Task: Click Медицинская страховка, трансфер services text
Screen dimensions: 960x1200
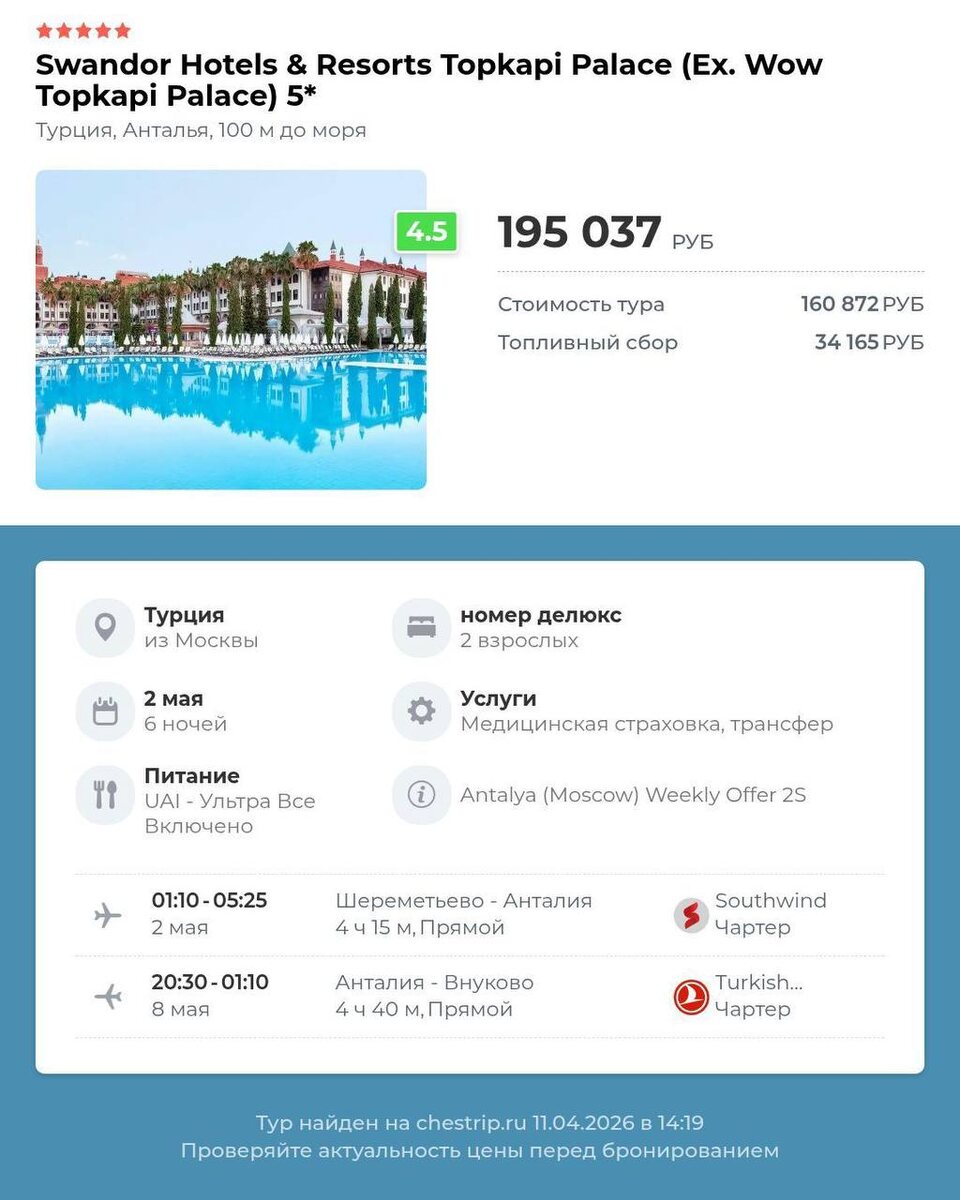Action: pos(647,724)
